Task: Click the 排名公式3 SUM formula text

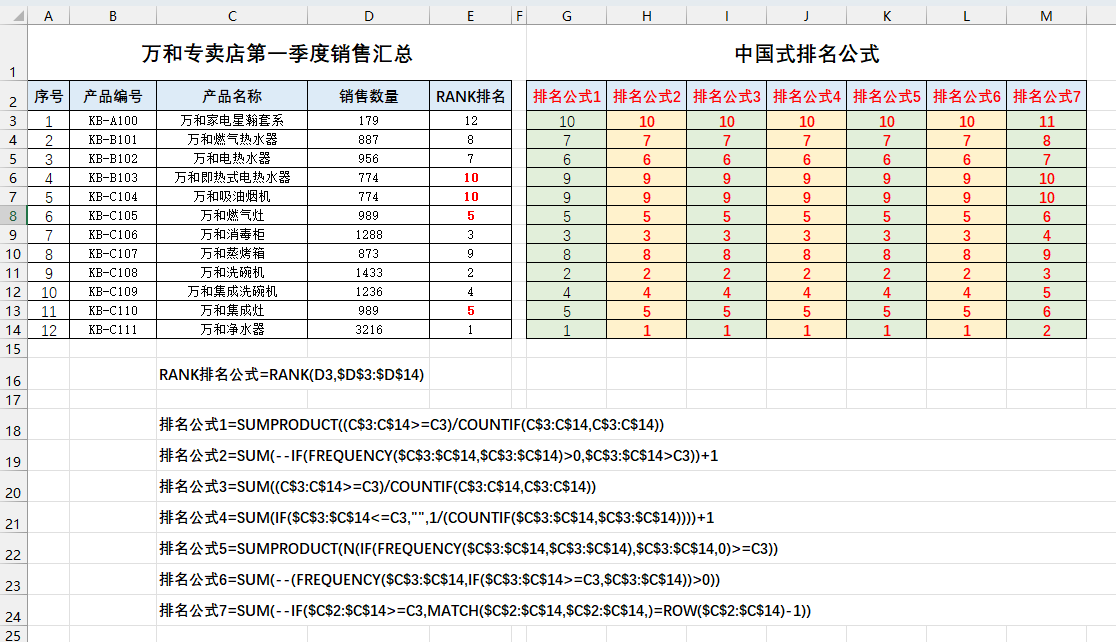Action: click(377, 487)
